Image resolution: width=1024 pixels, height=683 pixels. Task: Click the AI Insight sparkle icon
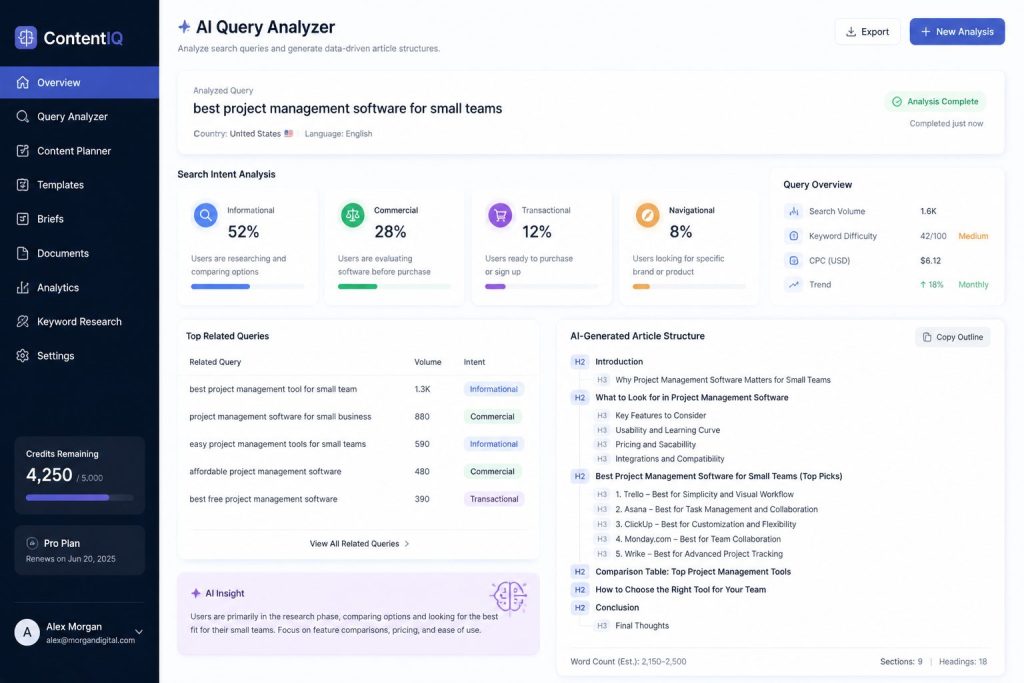[195, 593]
